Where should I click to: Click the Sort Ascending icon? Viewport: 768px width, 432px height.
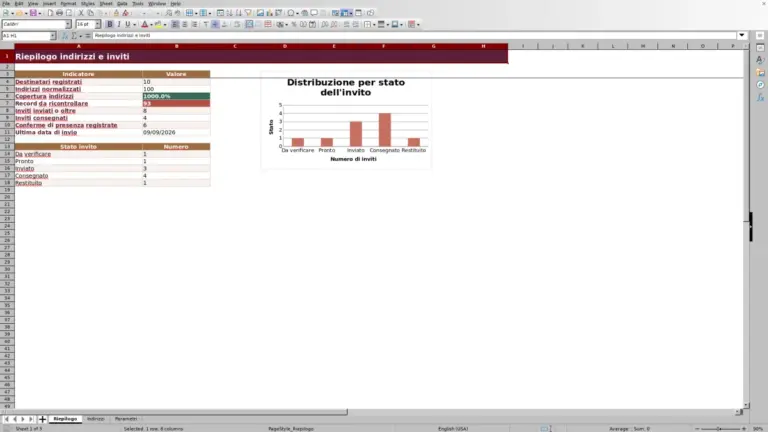click(x=230, y=13)
